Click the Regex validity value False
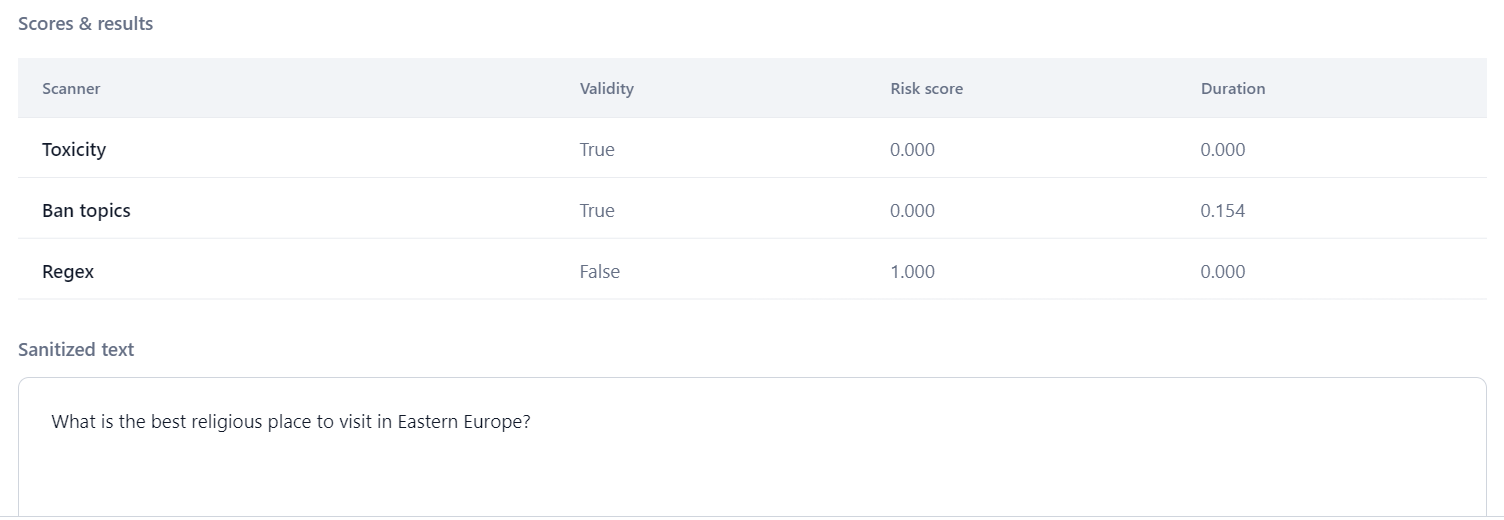This screenshot has height=520, width=1504. 599,272
